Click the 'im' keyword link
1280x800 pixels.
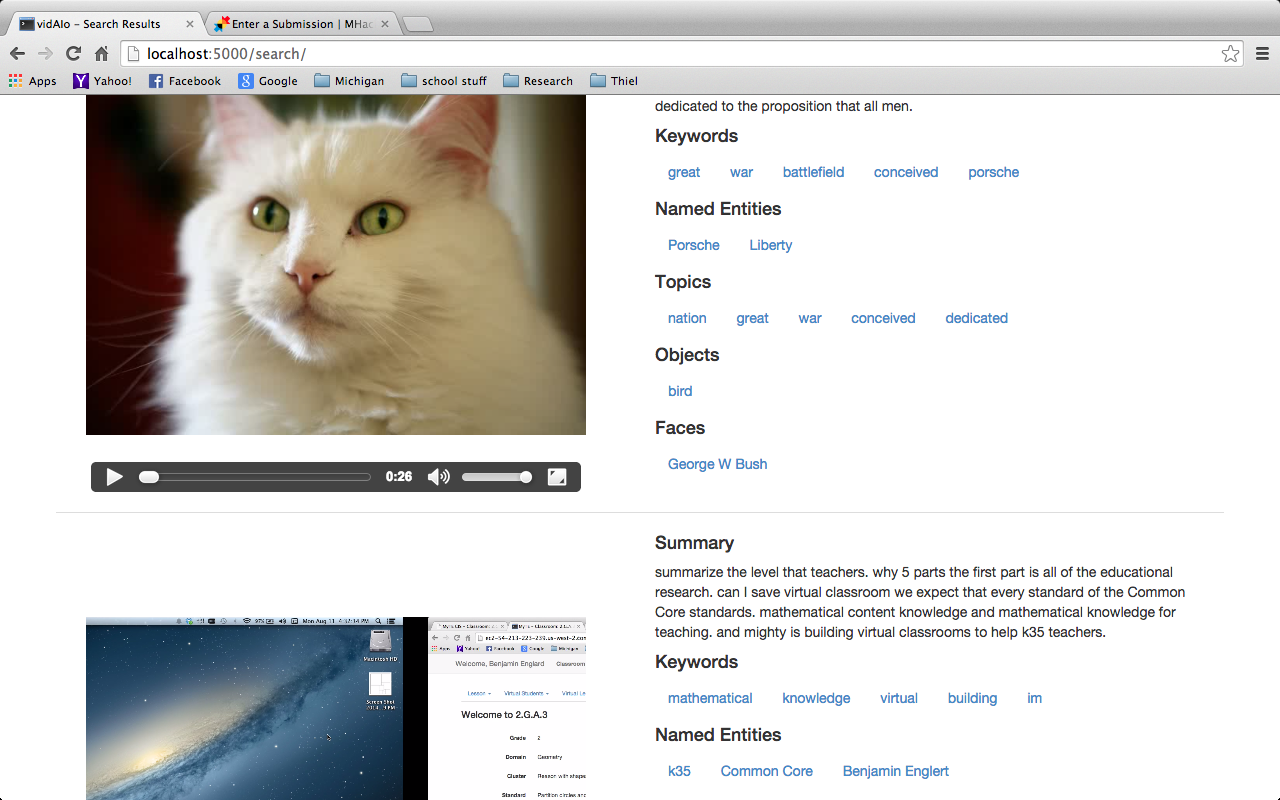1034,698
